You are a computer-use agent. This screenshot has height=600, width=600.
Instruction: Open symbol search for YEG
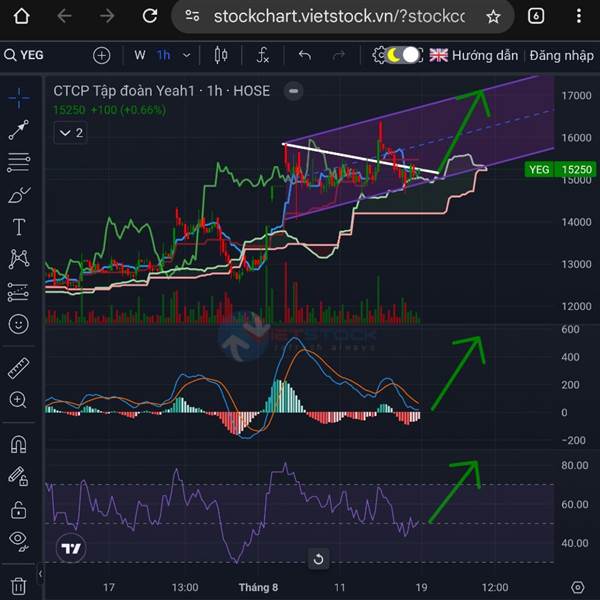[24, 55]
